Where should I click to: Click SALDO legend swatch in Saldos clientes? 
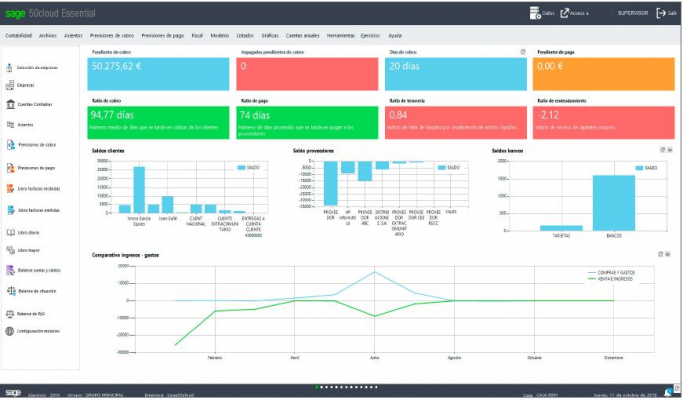pyautogui.click(x=241, y=168)
